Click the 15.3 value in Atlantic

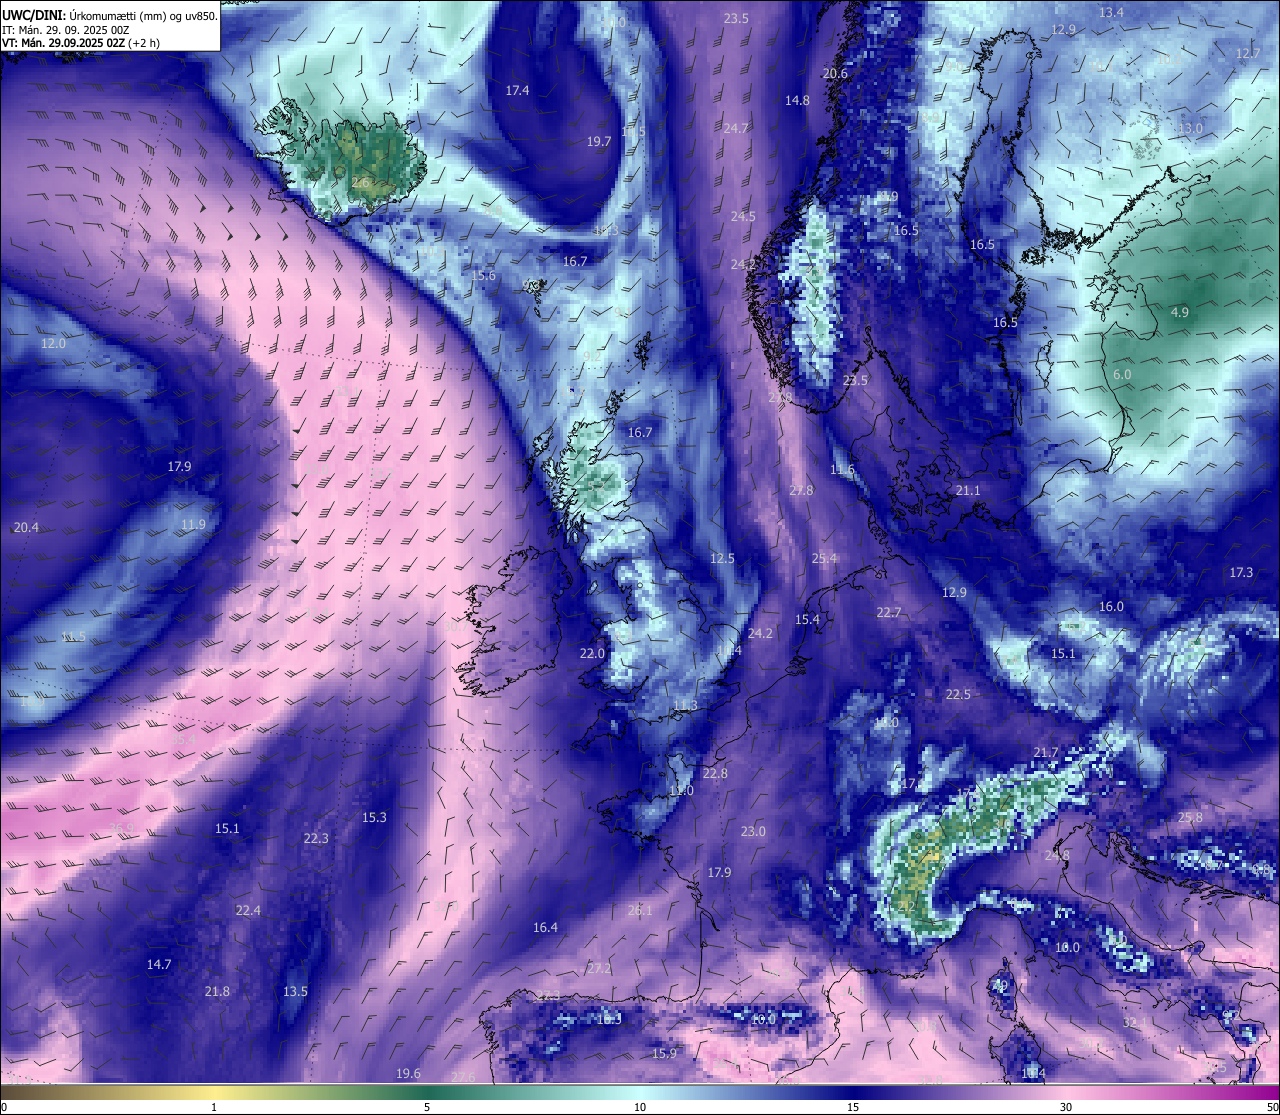click(x=374, y=818)
